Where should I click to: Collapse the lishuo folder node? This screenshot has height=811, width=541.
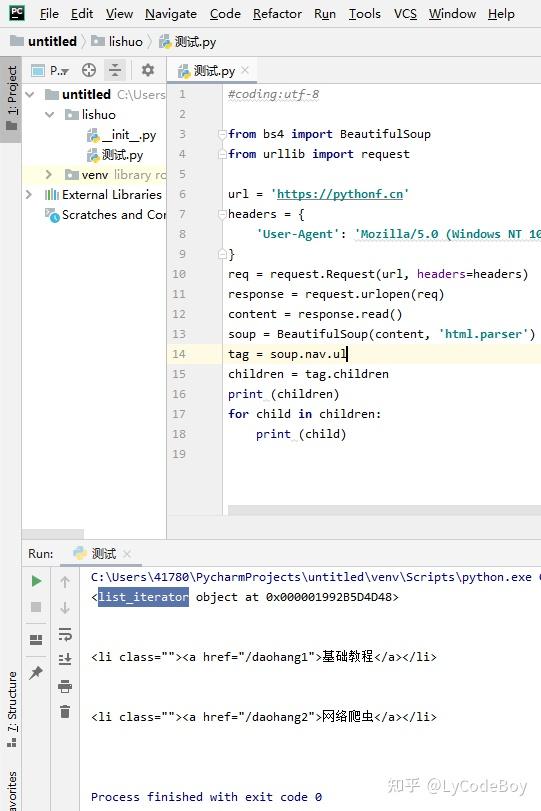pos(50,114)
